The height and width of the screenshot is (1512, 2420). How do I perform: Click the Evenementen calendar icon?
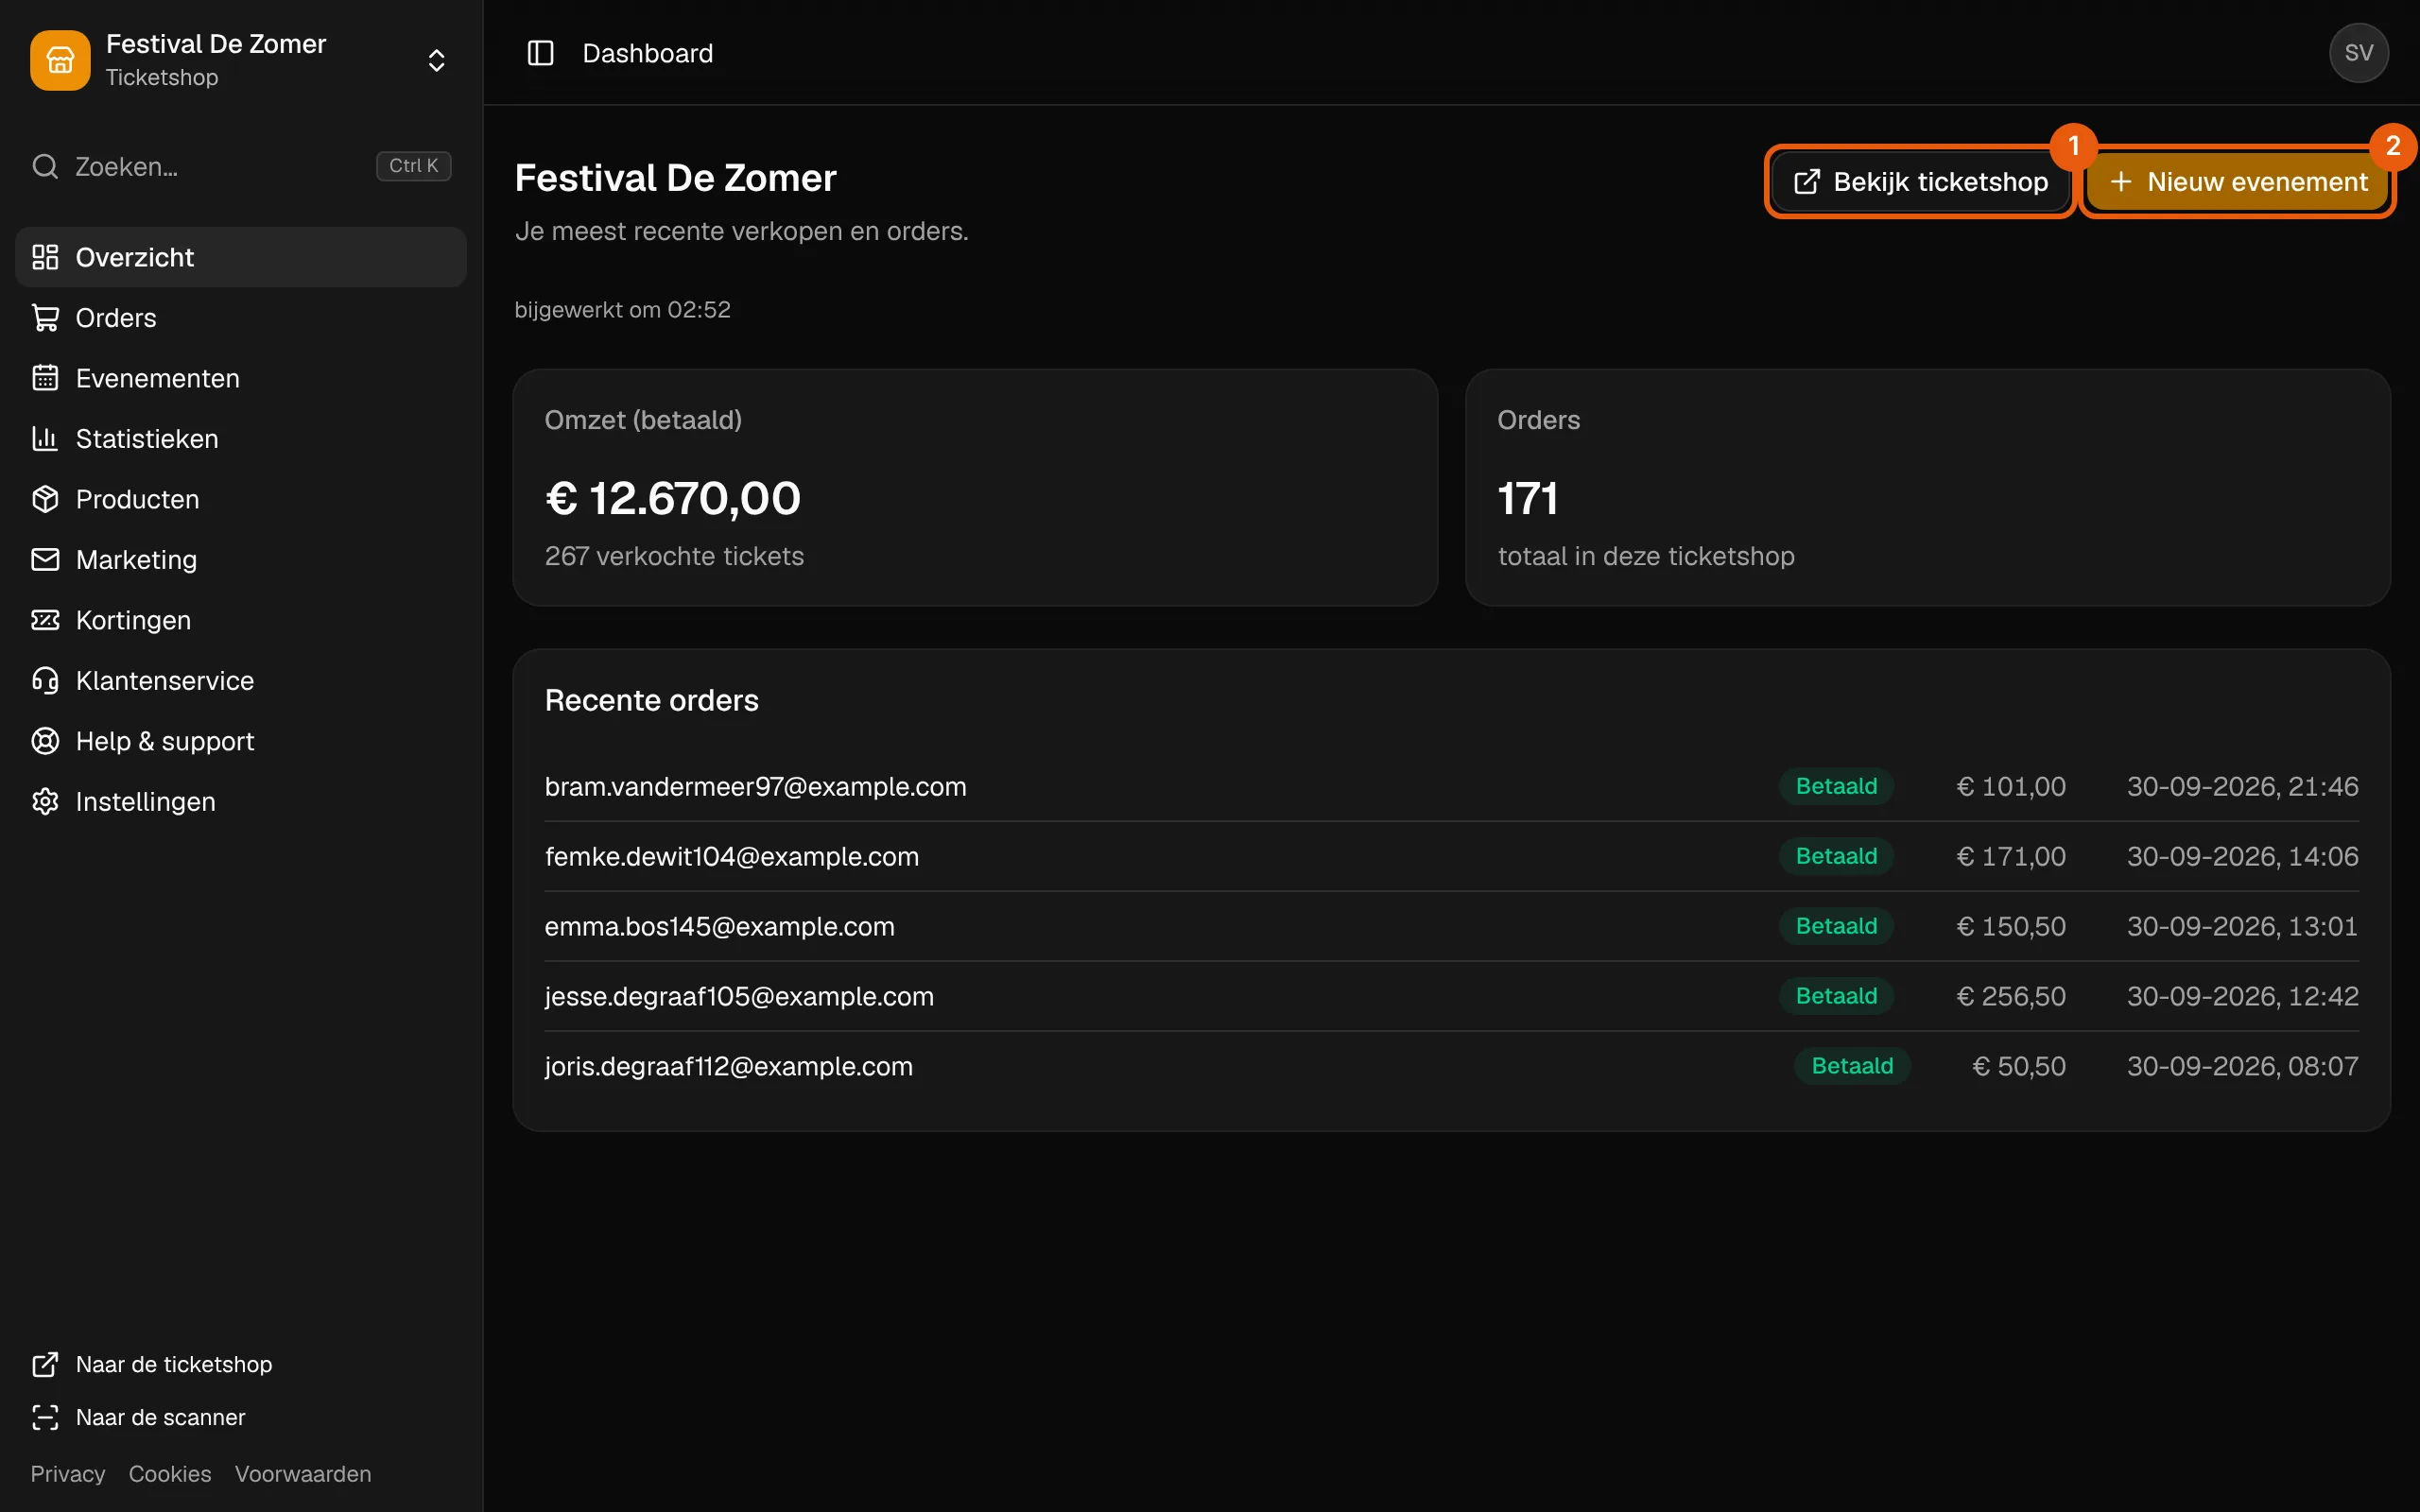[x=45, y=378]
